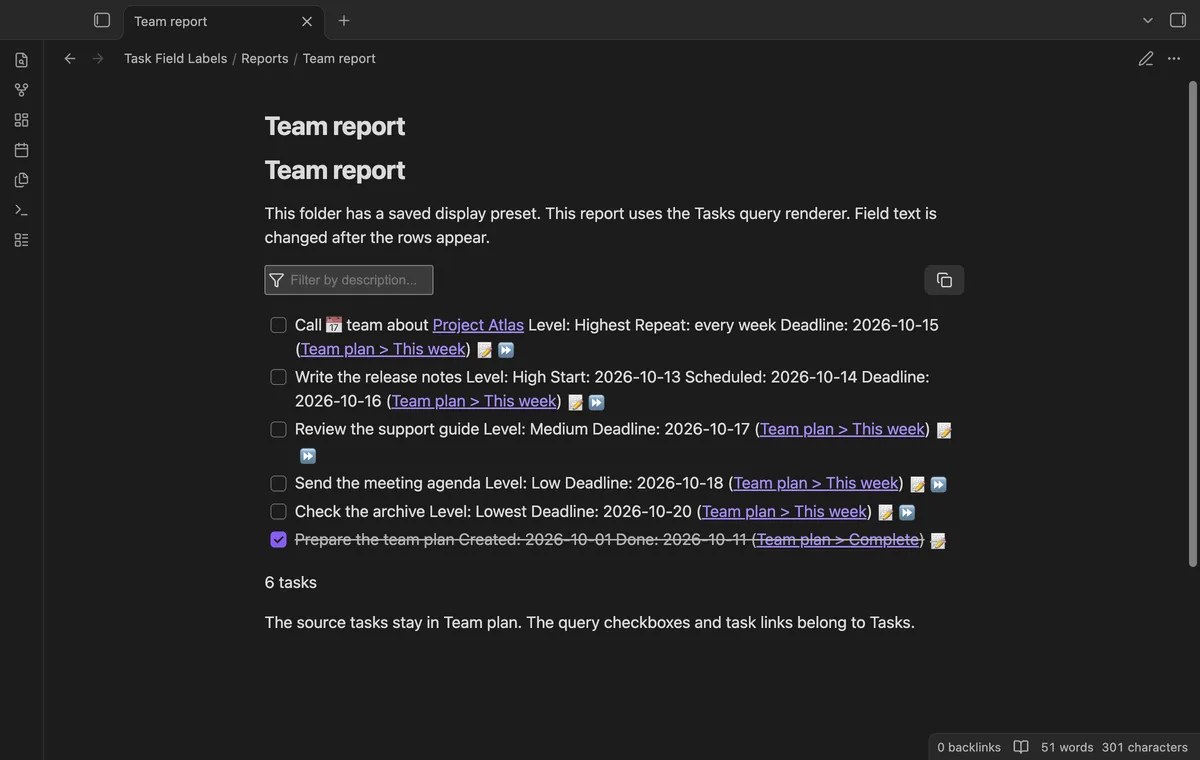Viewport: 1200px width, 760px height.
Task: Follow Team plan link in the Call team row
Action: pyautogui.click(x=384, y=349)
